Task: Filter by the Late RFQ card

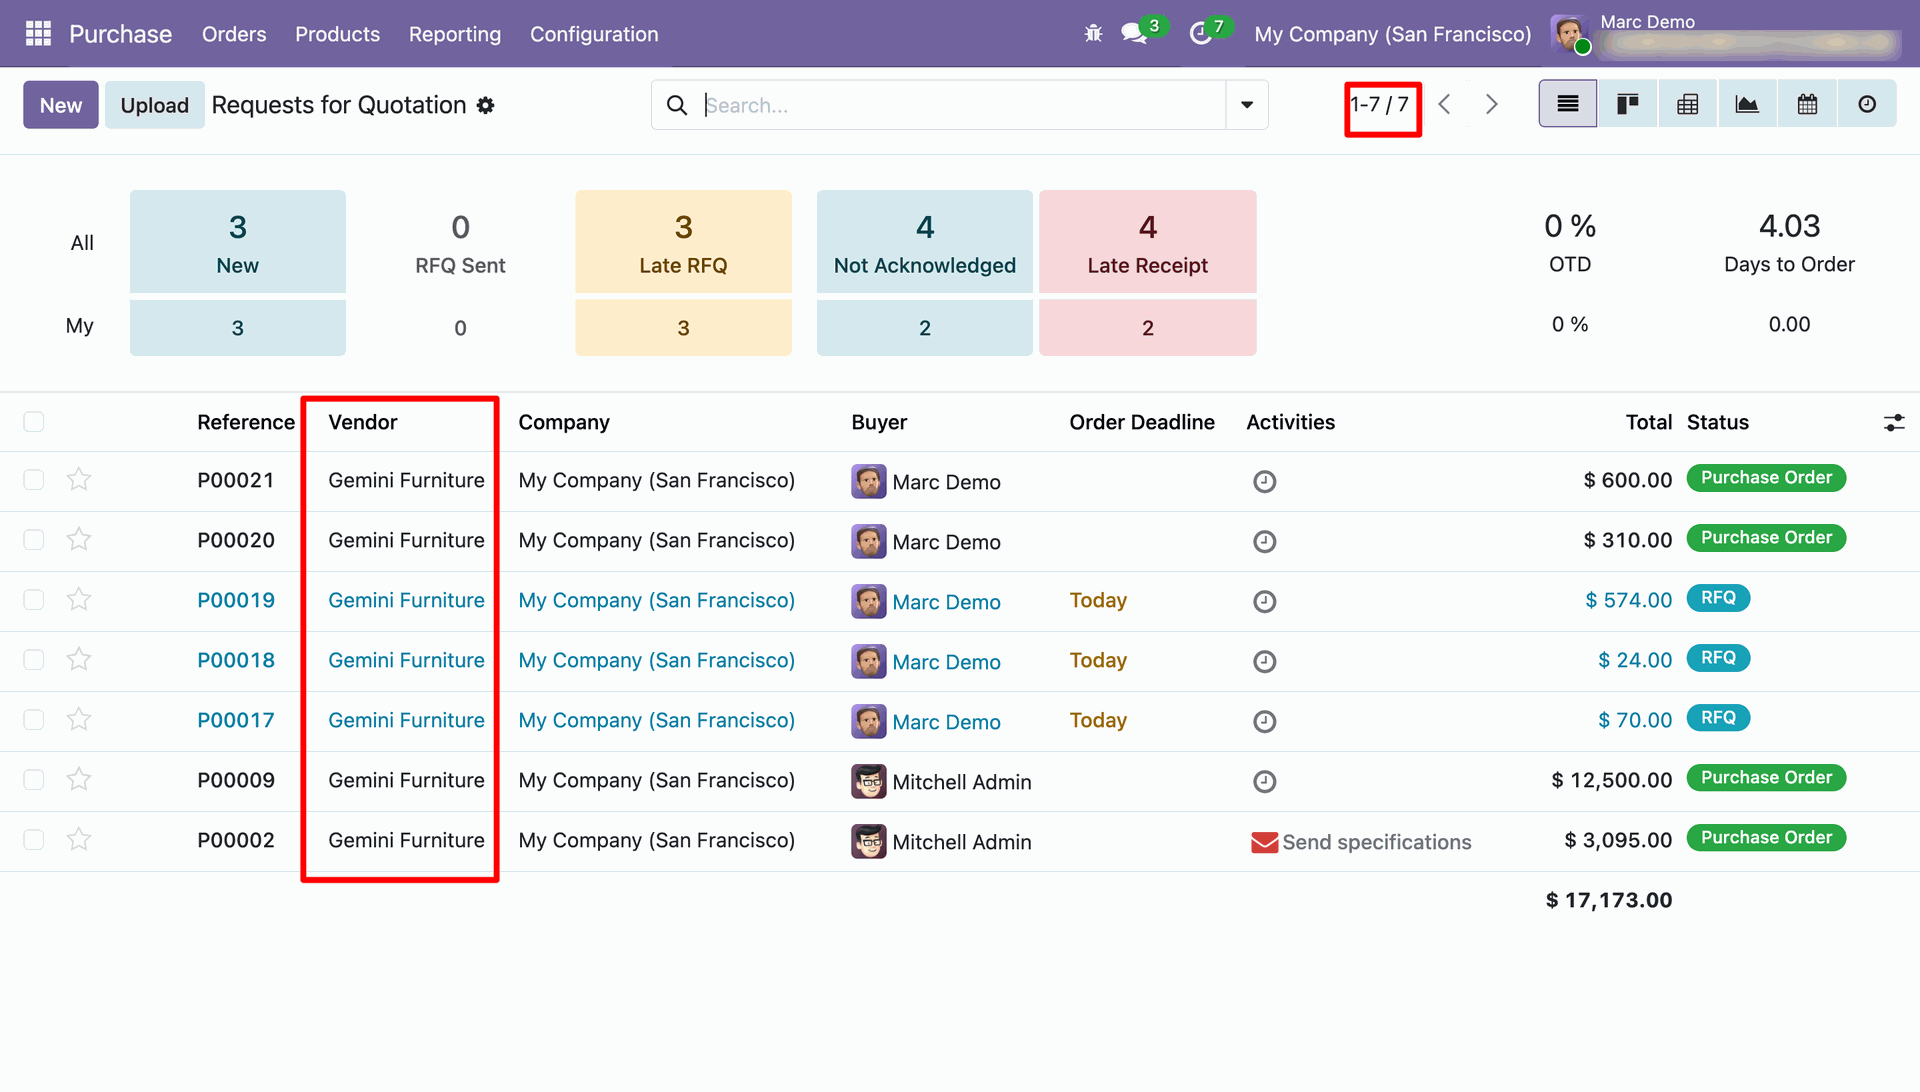Action: 683,242
